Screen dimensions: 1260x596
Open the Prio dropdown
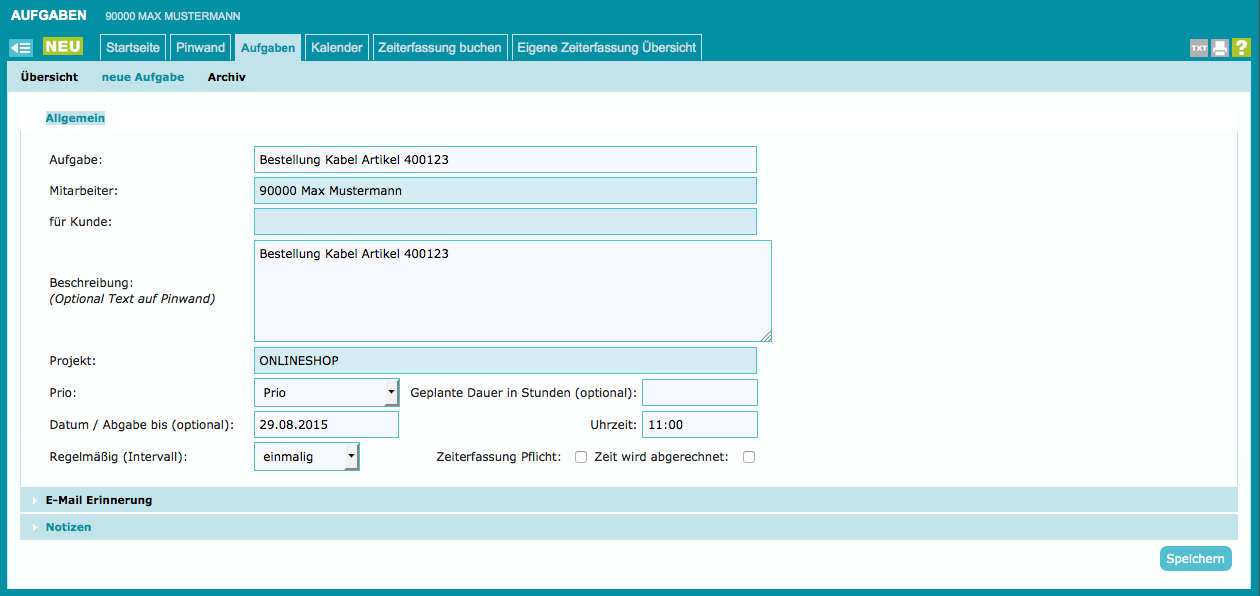click(327, 393)
